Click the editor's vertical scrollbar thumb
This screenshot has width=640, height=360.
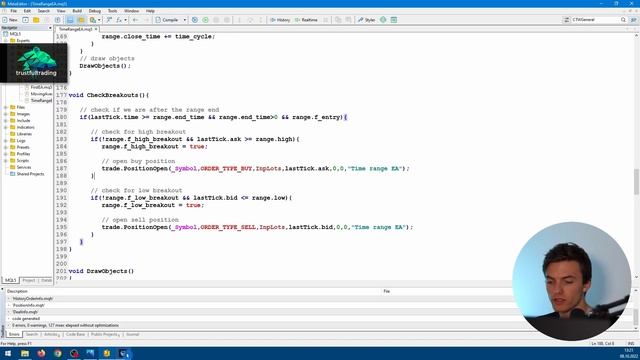click(x=636, y=181)
